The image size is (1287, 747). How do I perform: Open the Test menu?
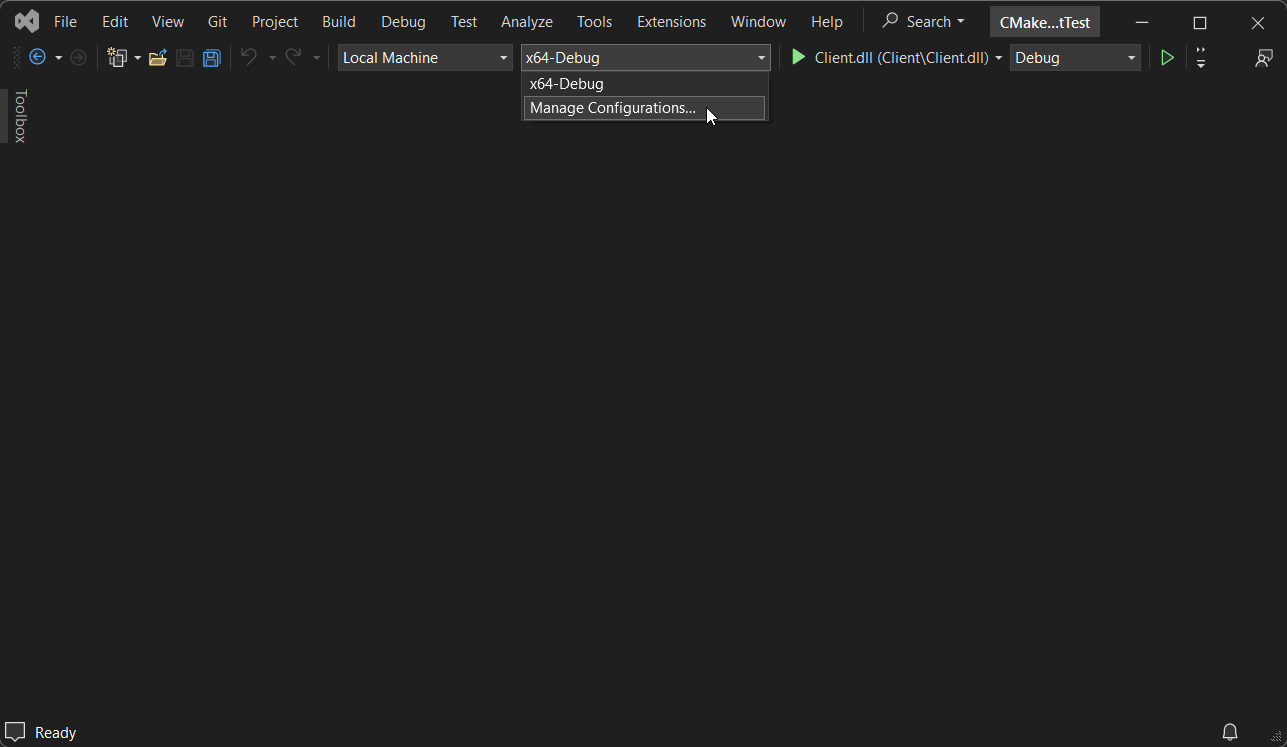(x=464, y=21)
